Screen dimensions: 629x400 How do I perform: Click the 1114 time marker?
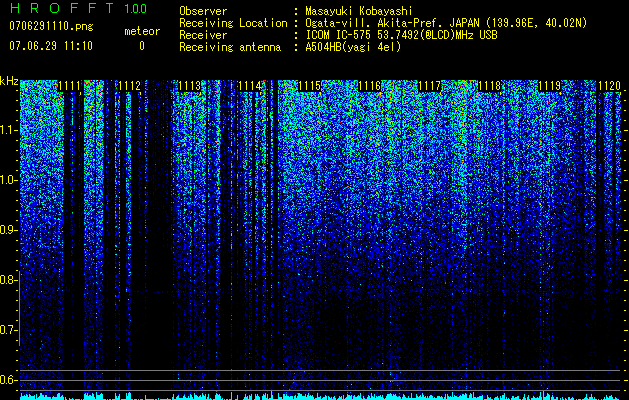pyautogui.click(x=250, y=86)
